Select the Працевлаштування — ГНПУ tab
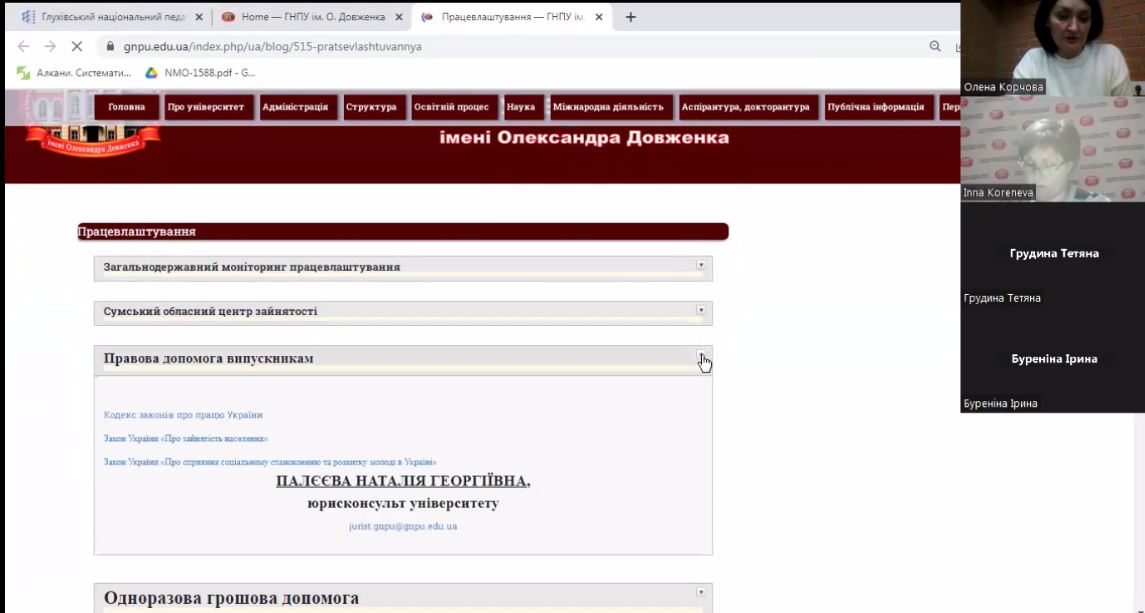This screenshot has height=613, width=1145. point(512,17)
